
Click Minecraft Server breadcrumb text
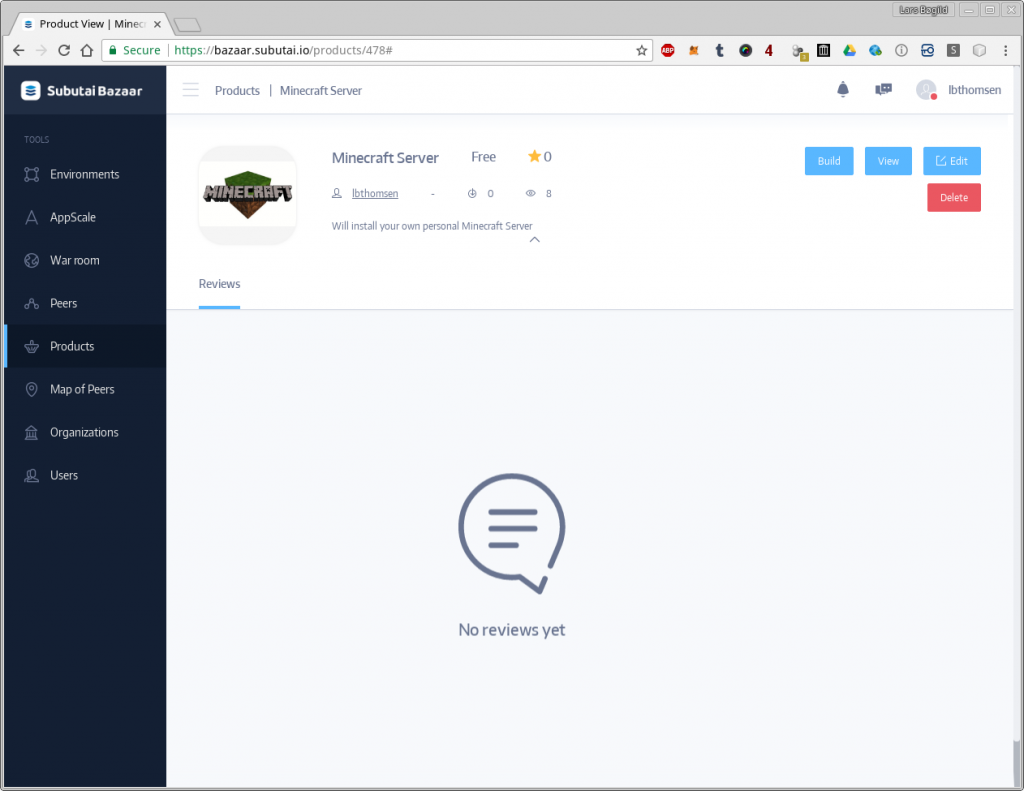click(x=321, y=91)
